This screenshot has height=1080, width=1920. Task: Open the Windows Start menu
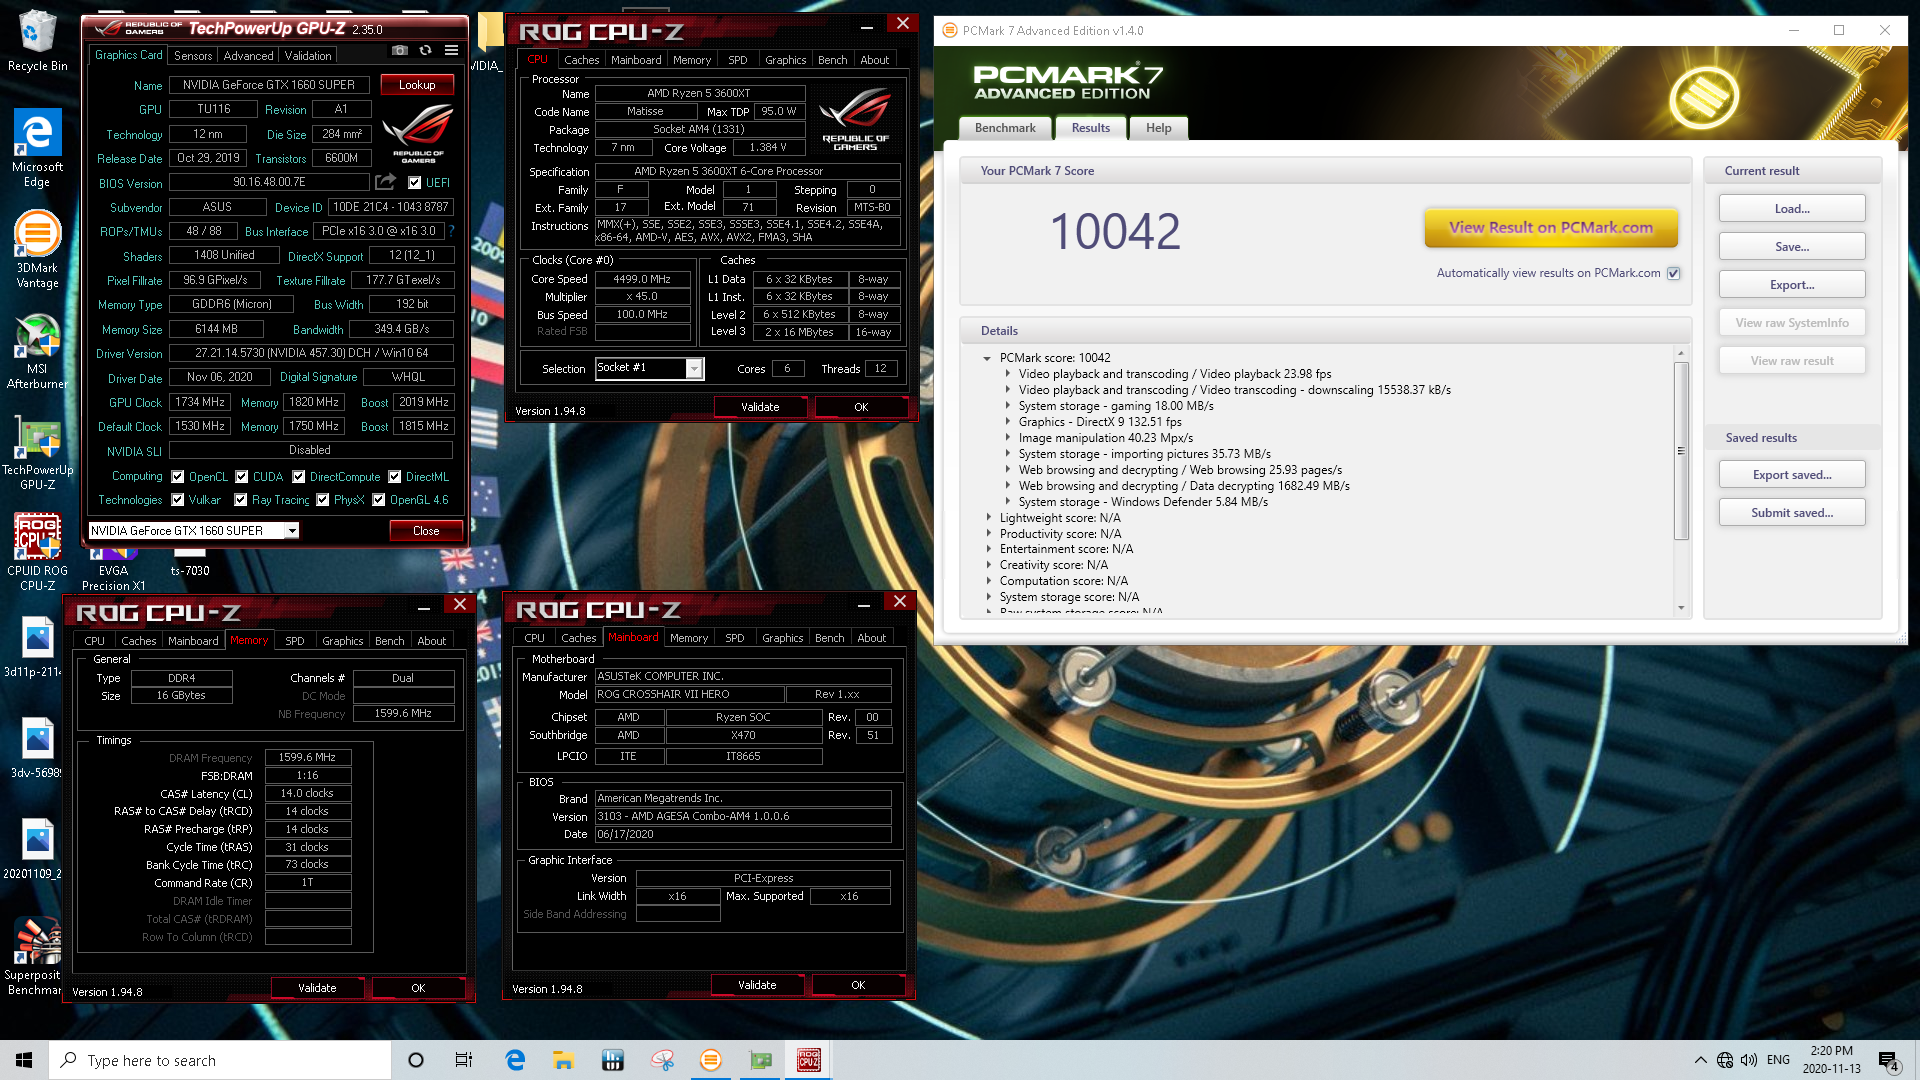coord(24,1060)
